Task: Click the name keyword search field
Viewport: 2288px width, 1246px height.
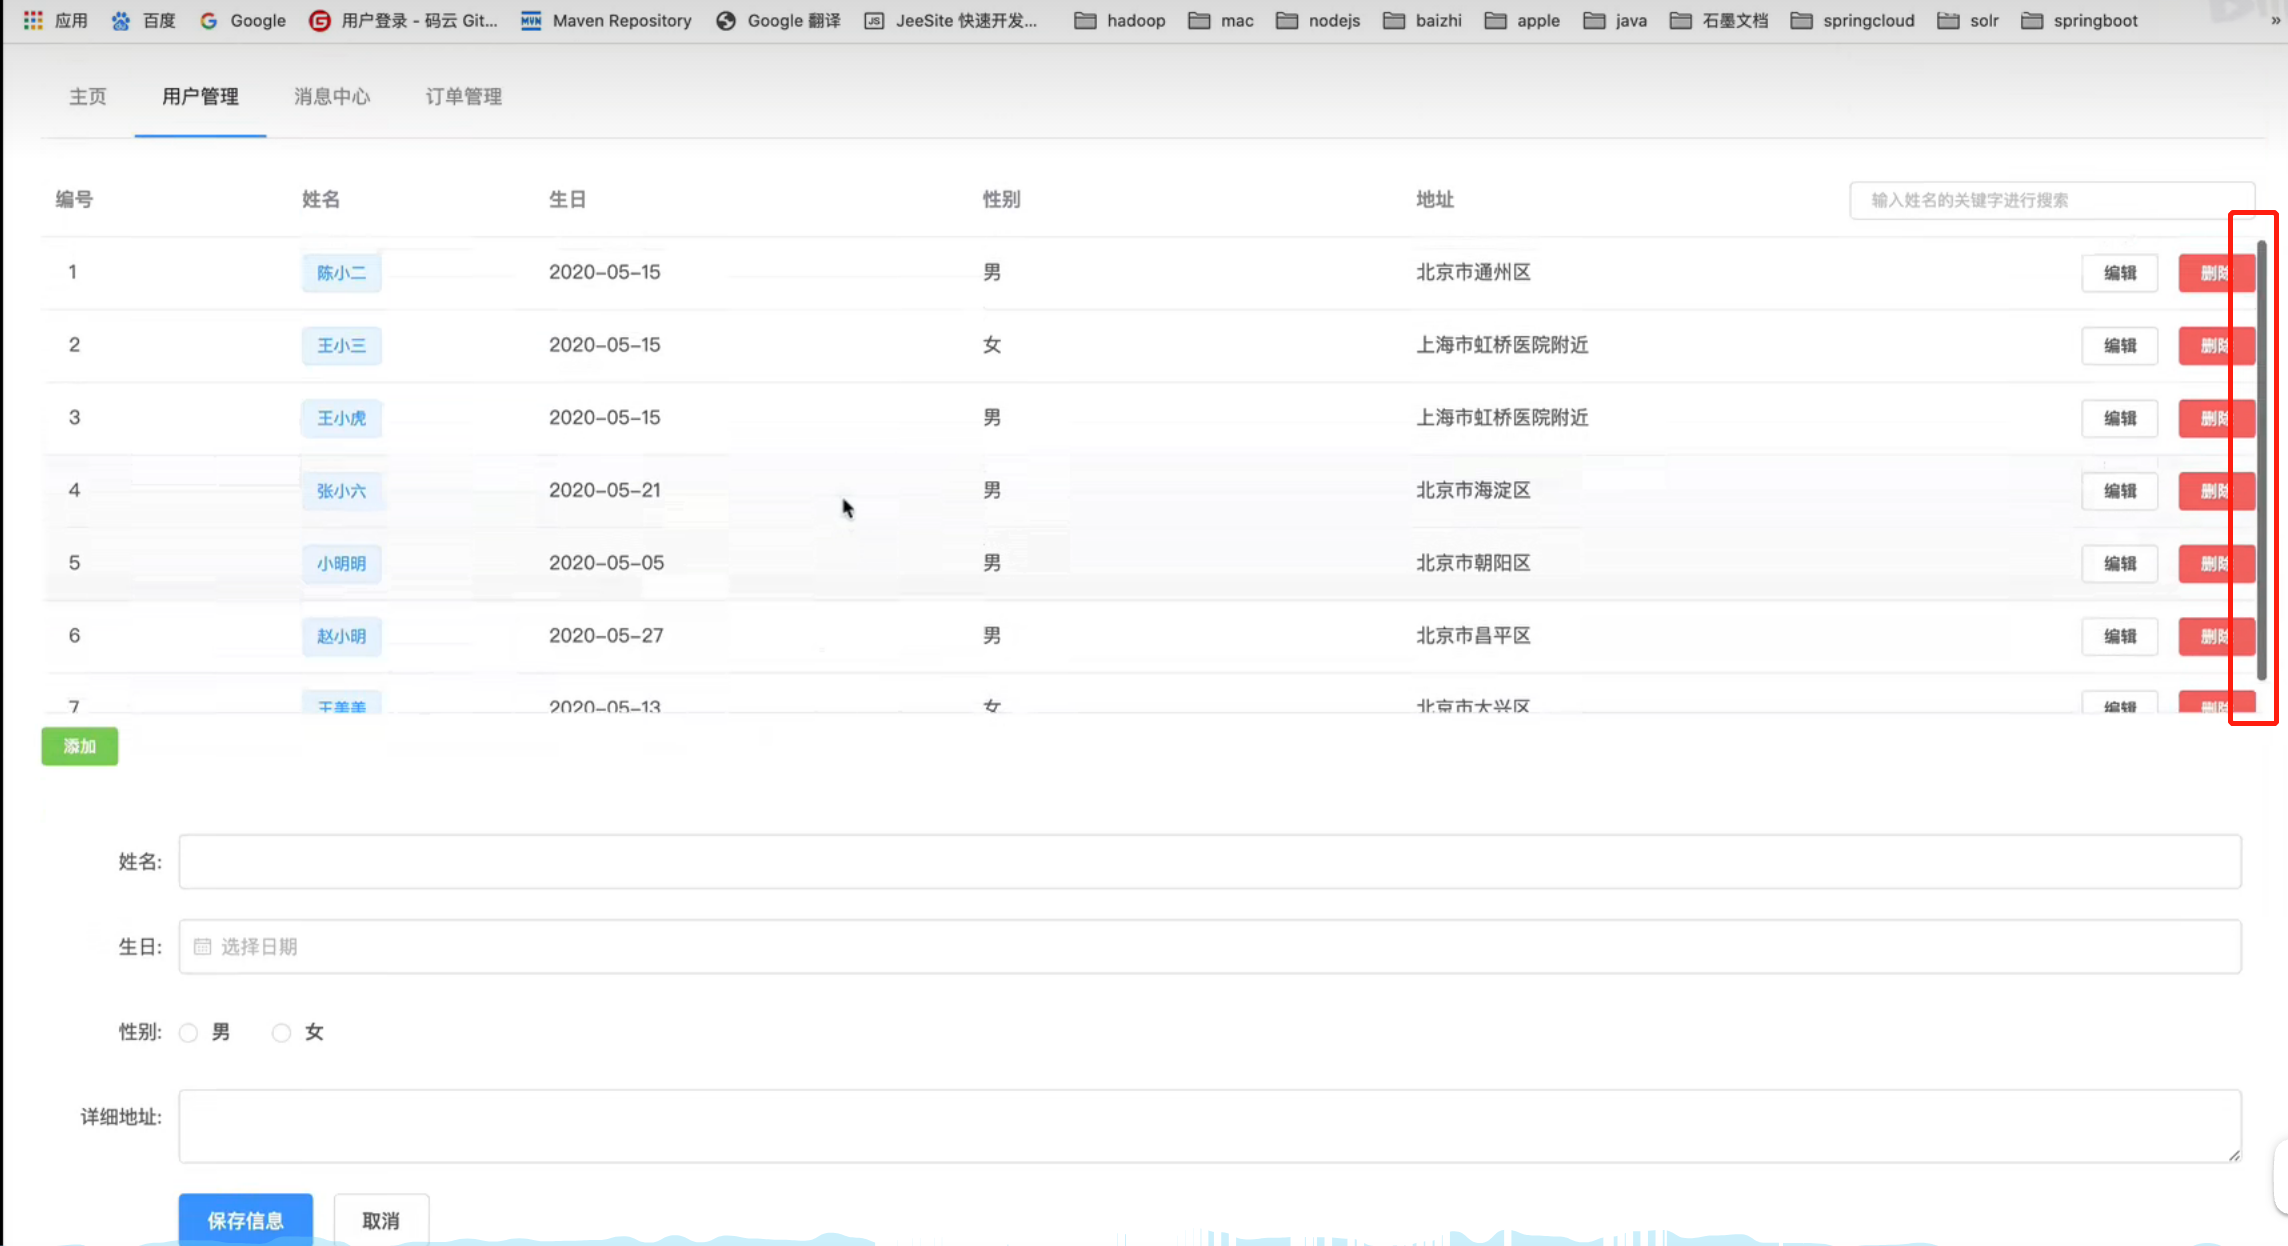Action: point(2050,200)
